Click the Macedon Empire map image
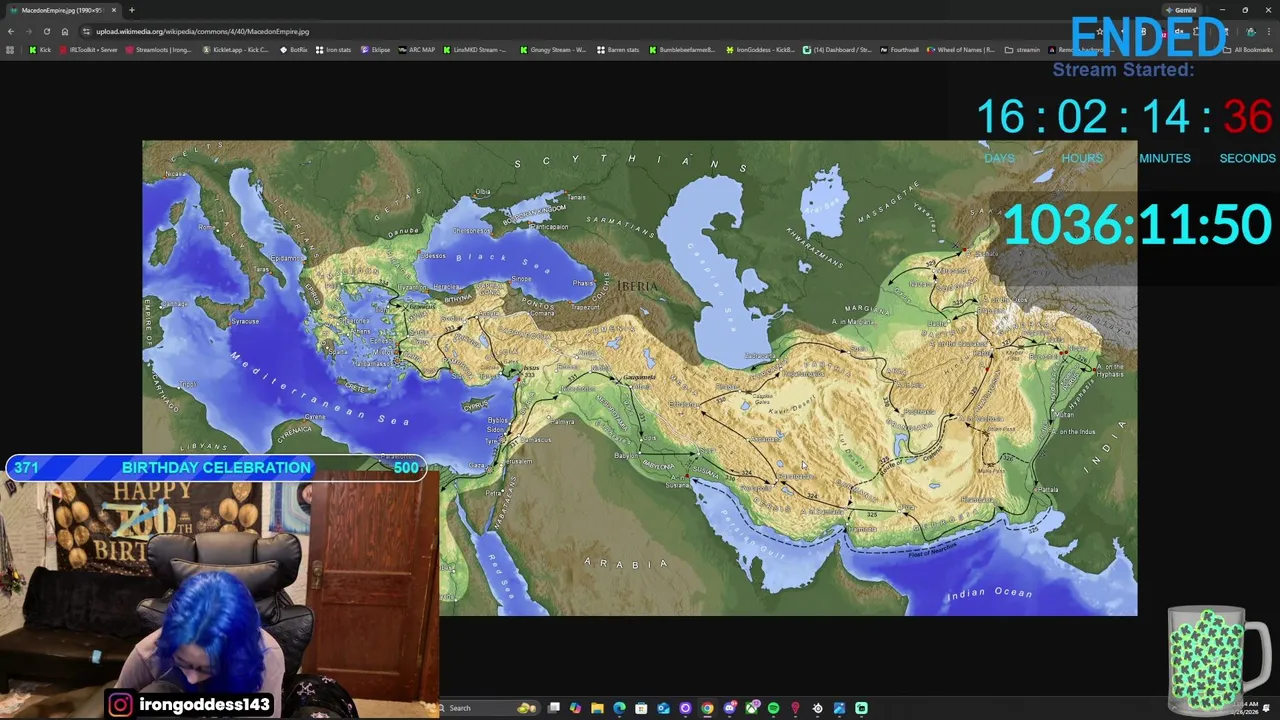This screenshot has height=720, width=1280. click(x=639, y=377)
